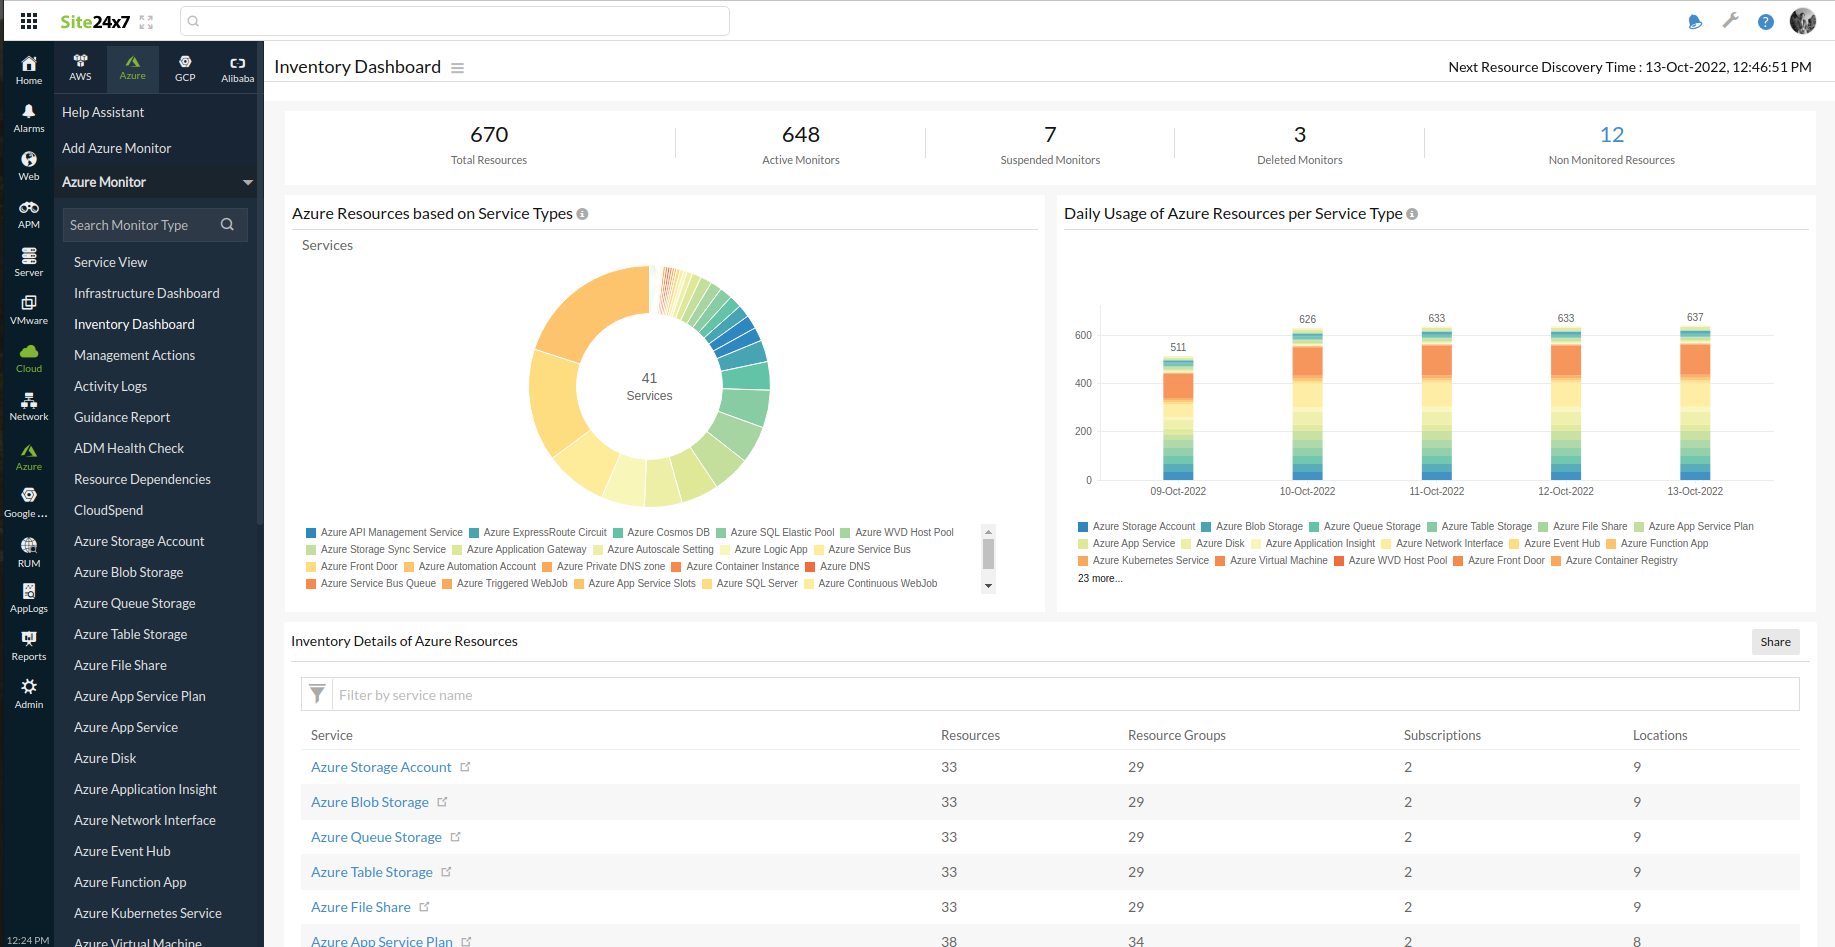
Task: Open the filter funnel beside service name field
Action: point(317,694)
